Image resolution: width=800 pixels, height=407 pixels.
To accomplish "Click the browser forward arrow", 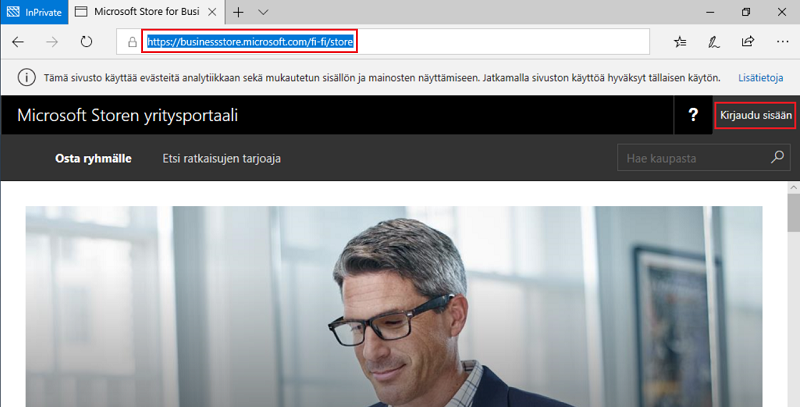I will tap(52, 42).
